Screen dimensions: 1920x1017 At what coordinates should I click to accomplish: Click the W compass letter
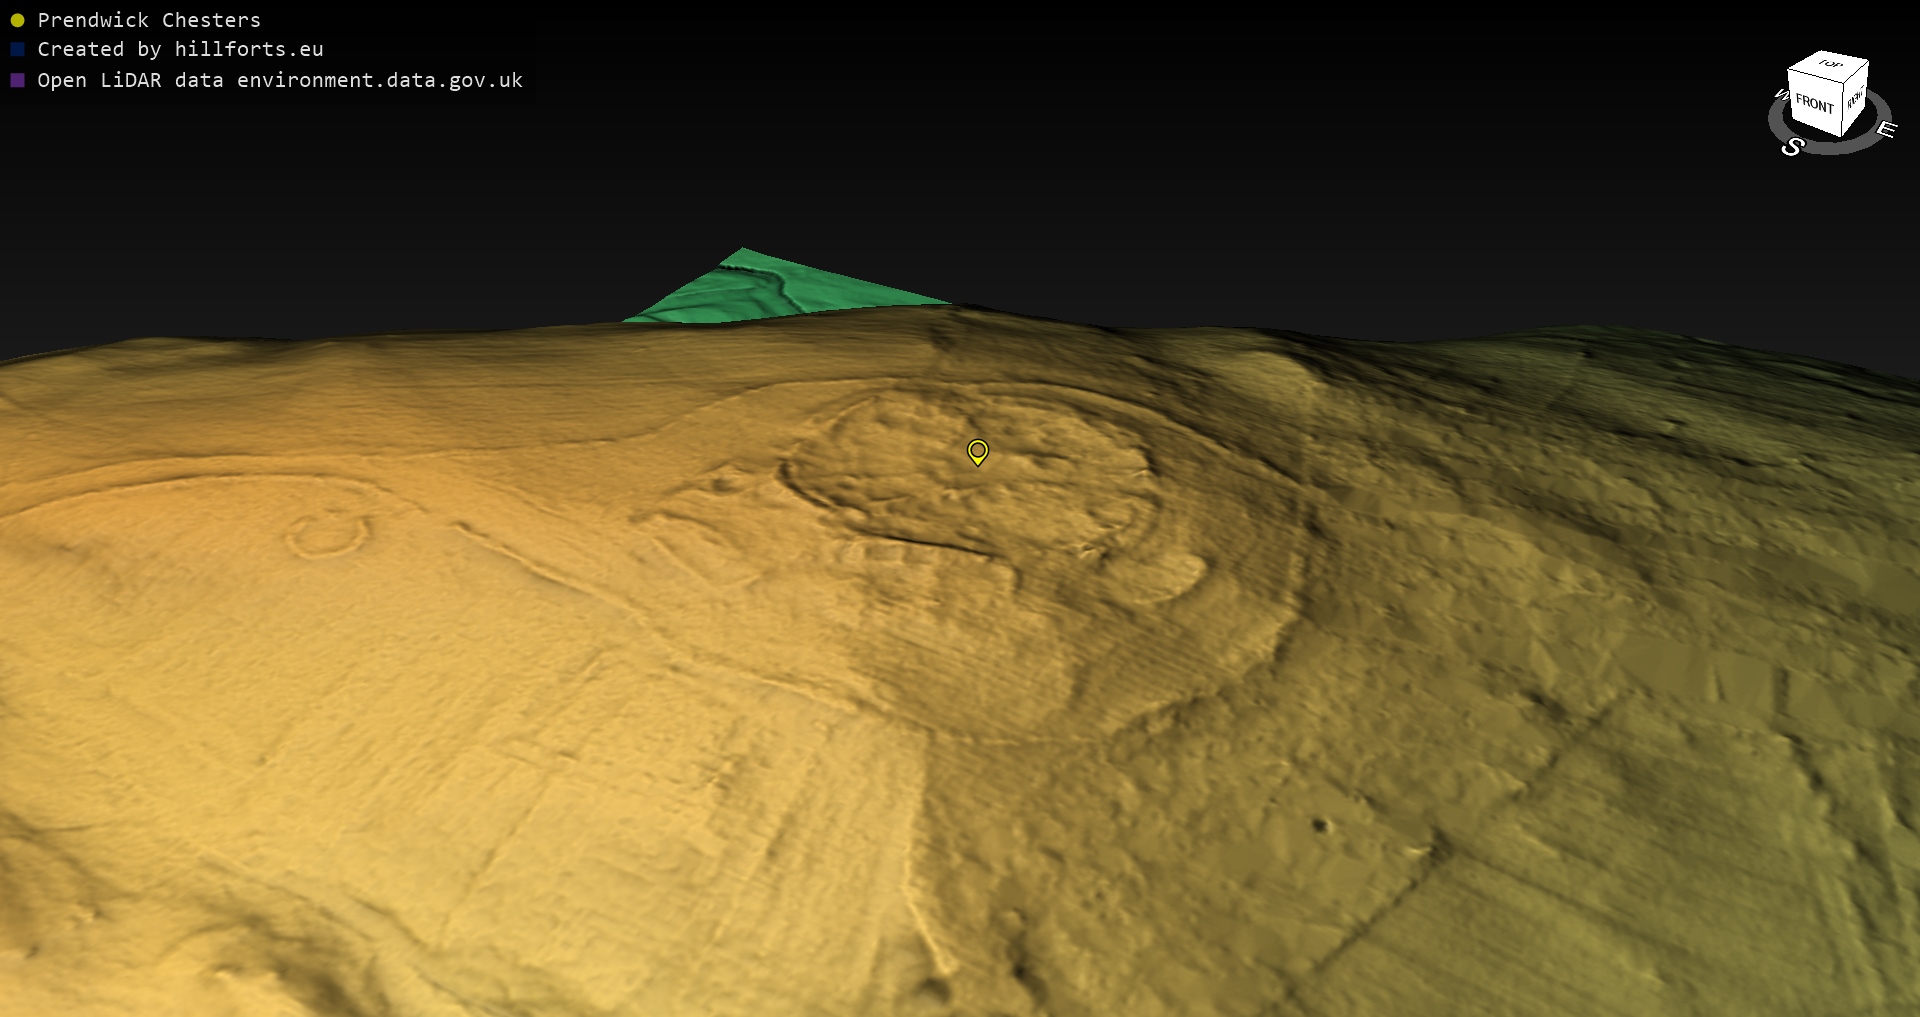coord(1780,95)
